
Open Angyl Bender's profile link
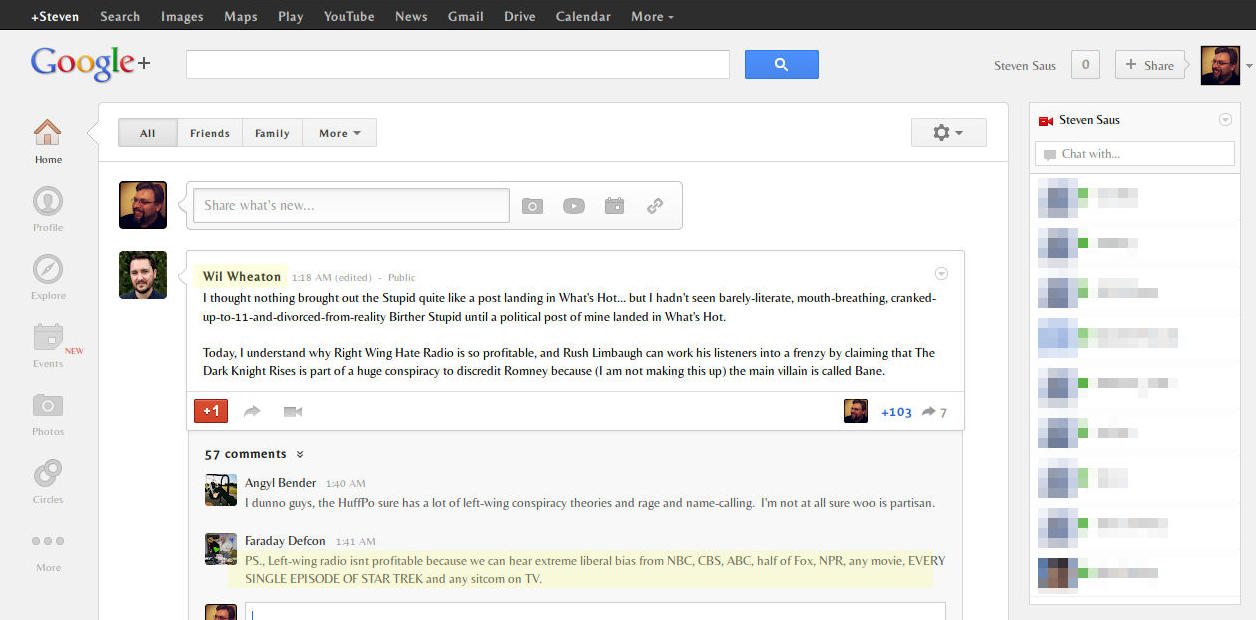pyautogui.click(x=281, y=483)
